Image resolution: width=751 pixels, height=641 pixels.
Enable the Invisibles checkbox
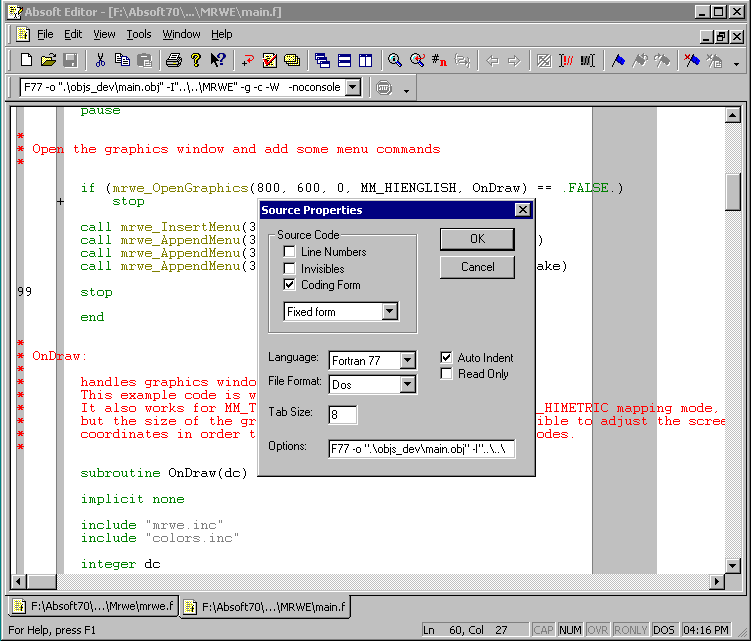289,268
